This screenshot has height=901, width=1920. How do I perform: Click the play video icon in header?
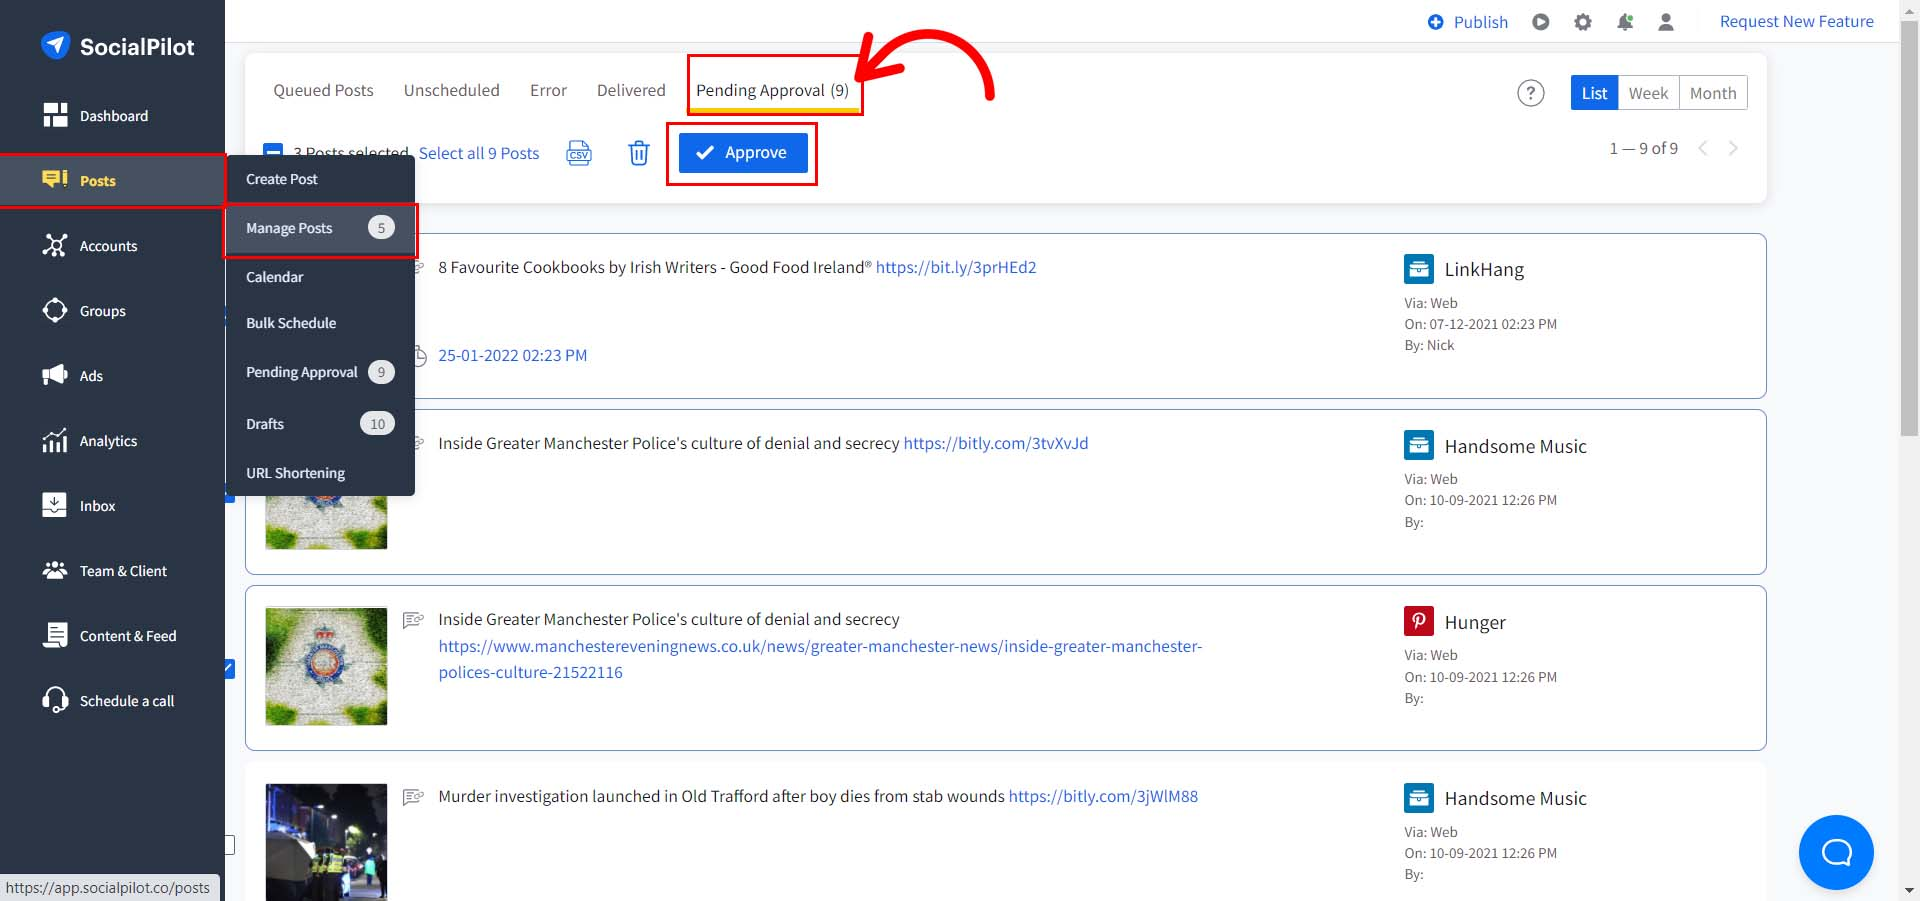1540,21
